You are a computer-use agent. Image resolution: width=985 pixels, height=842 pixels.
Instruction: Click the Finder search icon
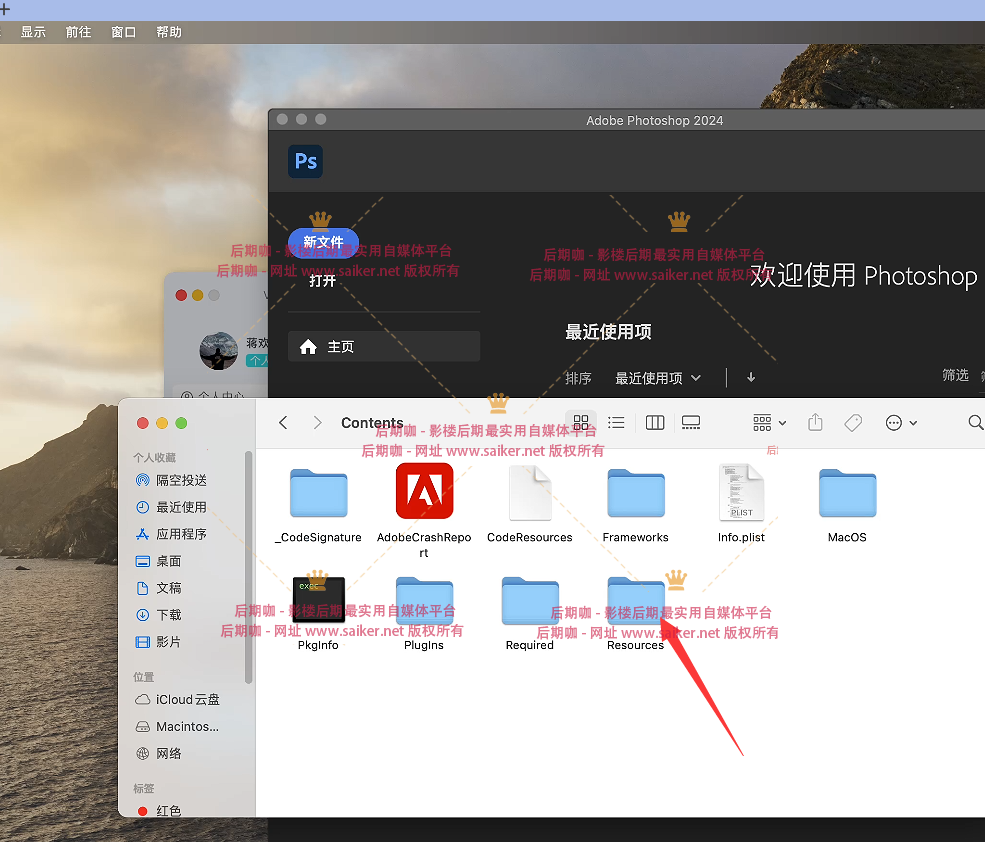[976, 423]
